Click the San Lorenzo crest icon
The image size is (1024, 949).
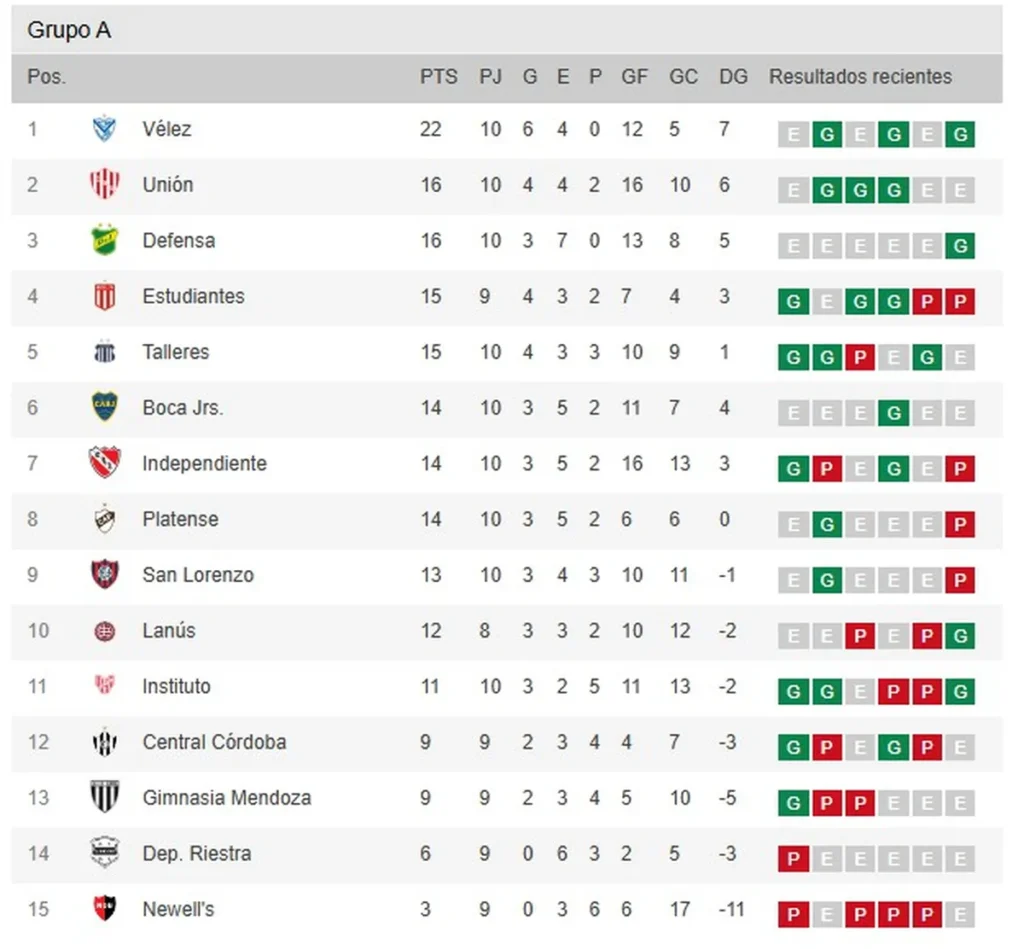pyautogui.click(x=104, y=575)
